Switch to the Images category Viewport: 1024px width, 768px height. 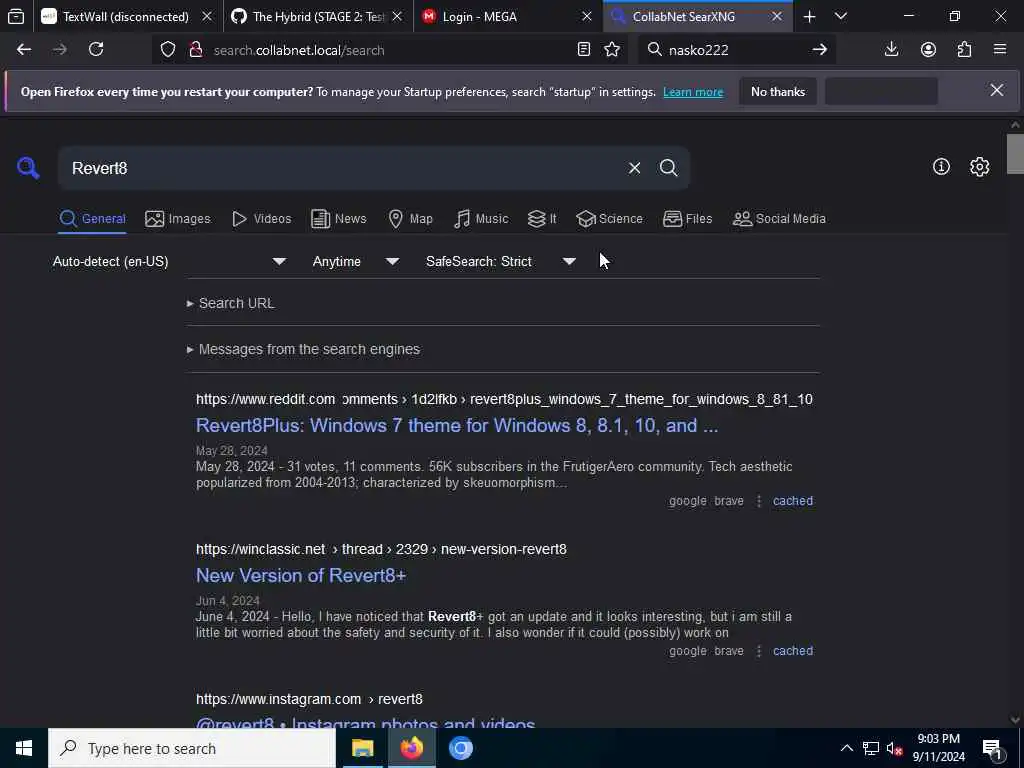point(178,219)
